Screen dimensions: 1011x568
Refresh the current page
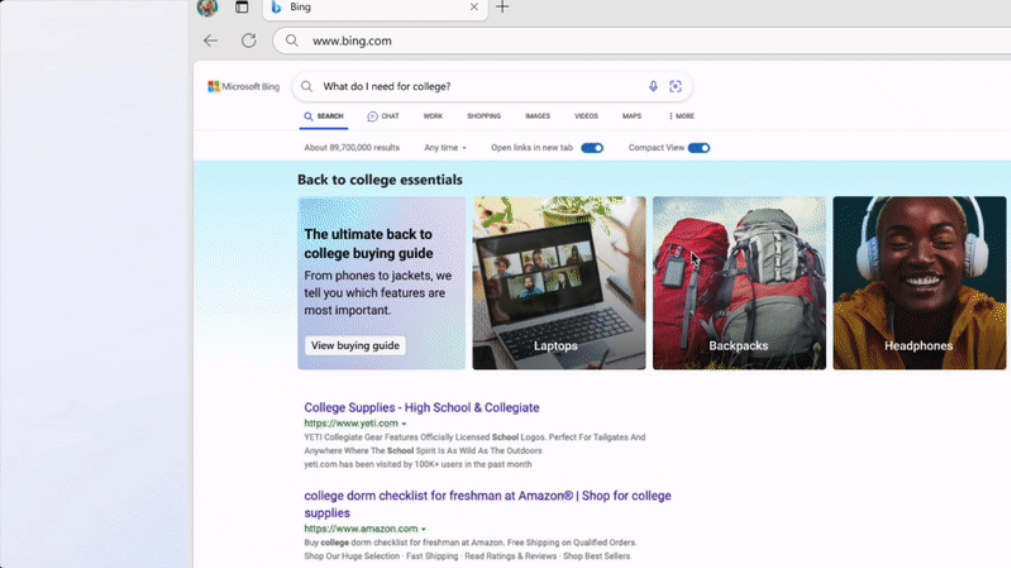249,41
